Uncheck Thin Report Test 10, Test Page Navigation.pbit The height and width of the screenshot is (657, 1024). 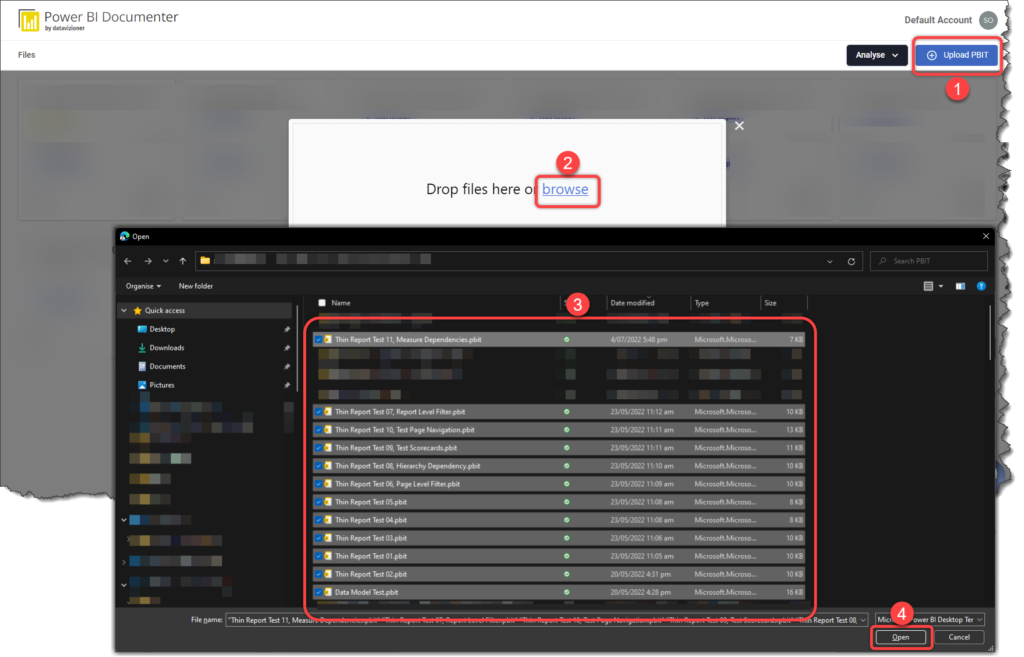coord(318,430)
